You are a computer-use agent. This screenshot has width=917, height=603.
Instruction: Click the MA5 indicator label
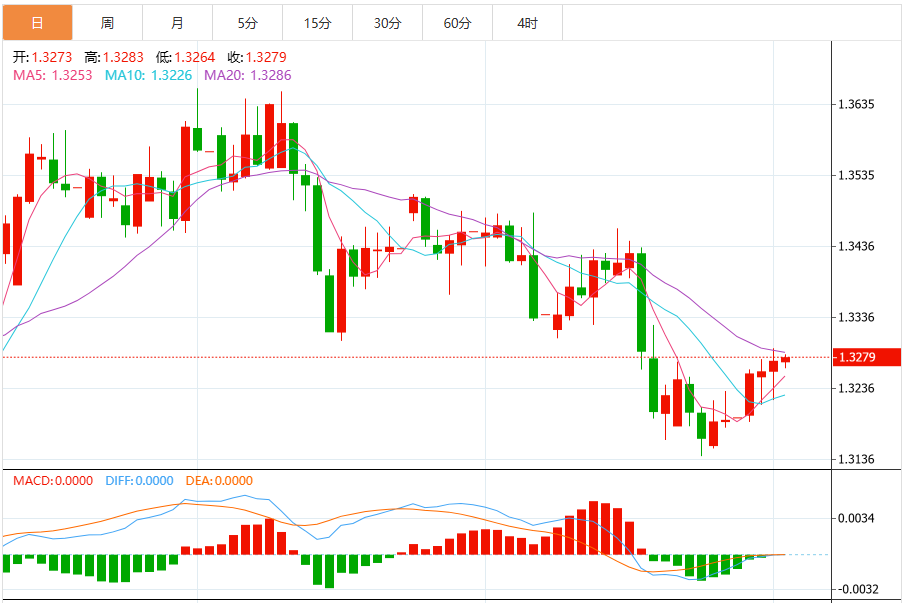[53, 75]
